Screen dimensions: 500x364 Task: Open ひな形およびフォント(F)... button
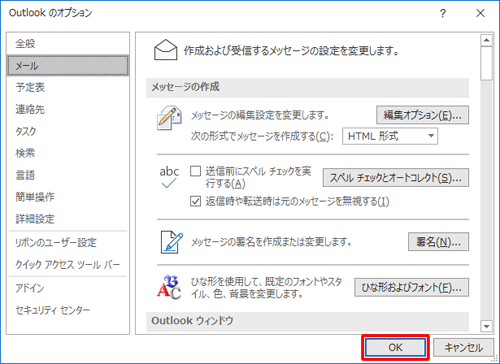tap(411, 287)
